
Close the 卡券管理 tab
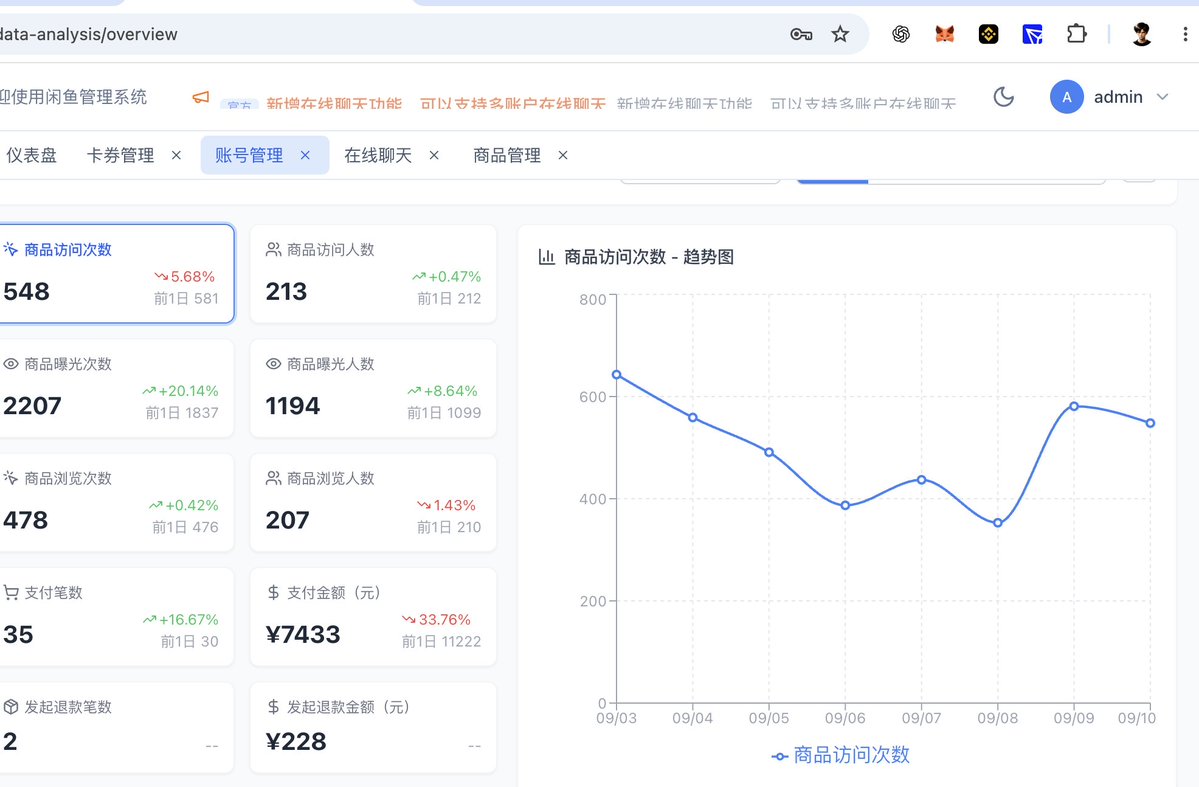coord(177,155)
